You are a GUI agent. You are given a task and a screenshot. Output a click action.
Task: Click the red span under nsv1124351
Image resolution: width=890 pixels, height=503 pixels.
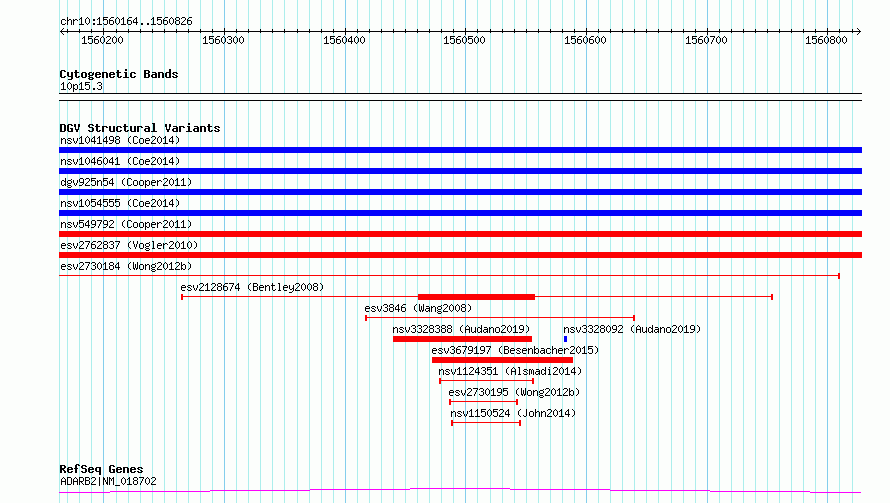(x=486, y=381)
